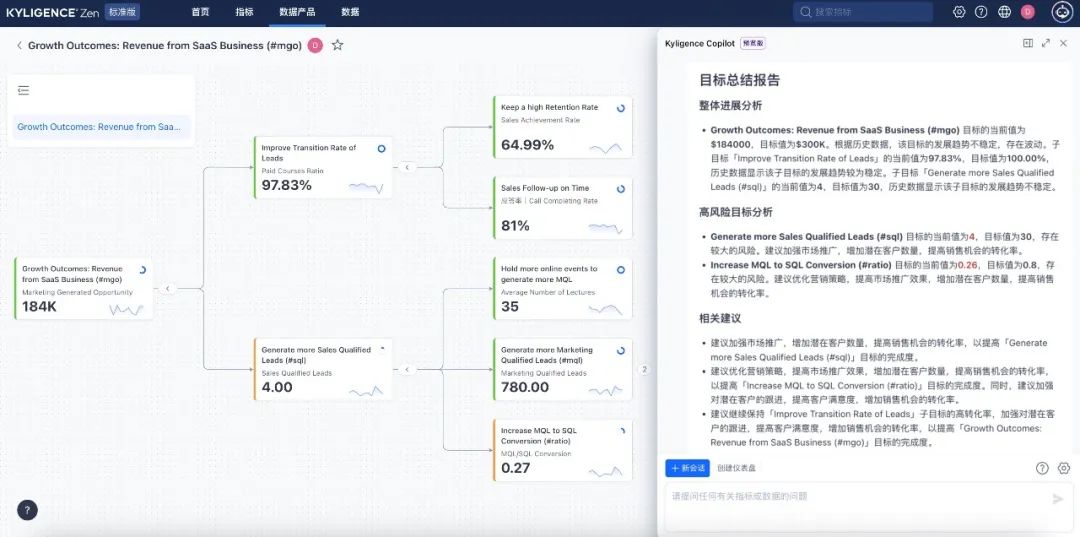
Task: Collapse children of Growth Outcomes node
Action: 168,289
